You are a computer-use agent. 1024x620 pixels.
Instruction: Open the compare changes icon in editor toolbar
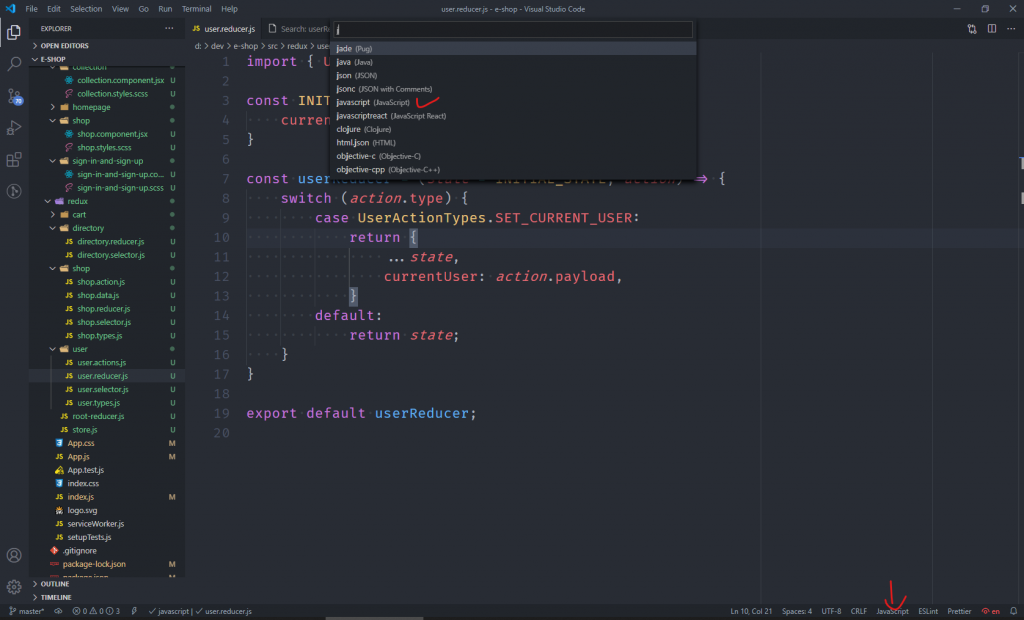coord(972,29)
